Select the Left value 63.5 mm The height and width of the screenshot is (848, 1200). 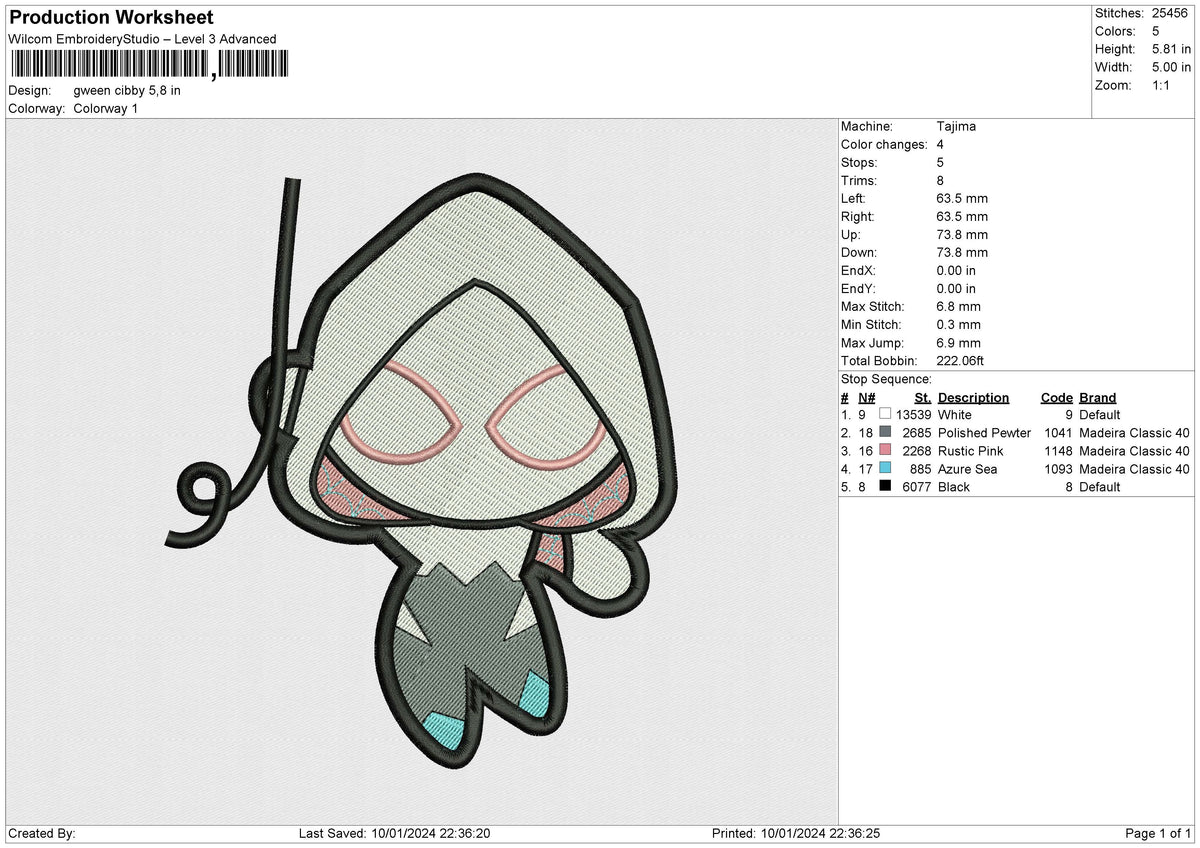click(x=963, y=199)
